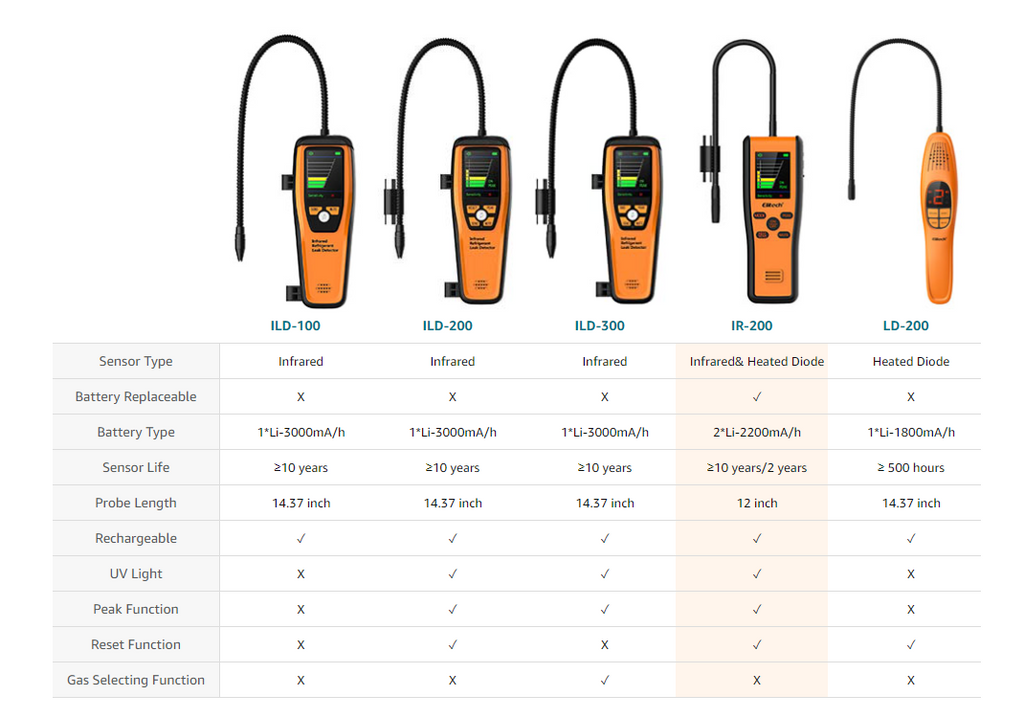Viewport: 1024px width, 718px height.
Task: Click the ILD-300 Gas Selecting Function checkmark
Action: click(x=605, y=680)
